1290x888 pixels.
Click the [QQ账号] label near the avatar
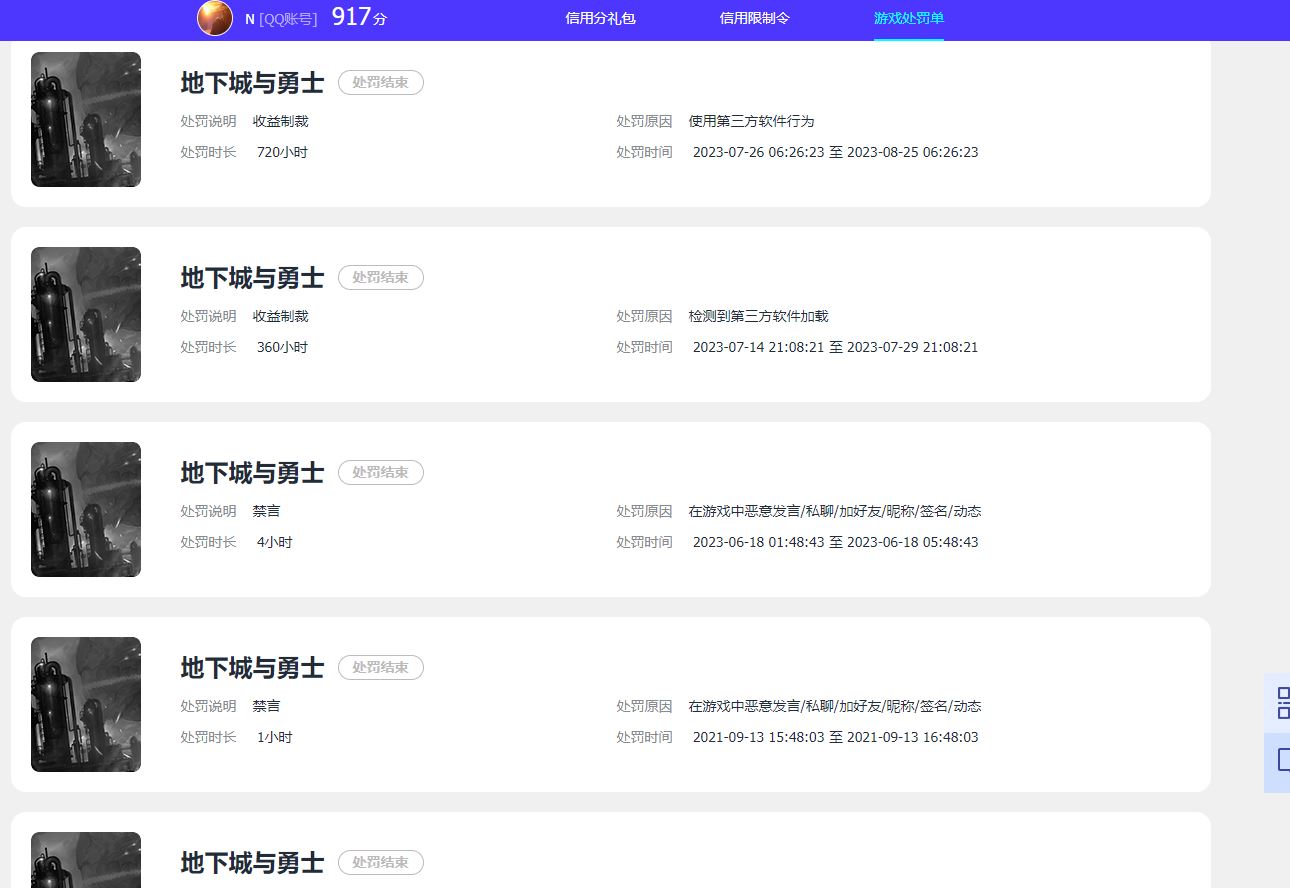point(288,19)
